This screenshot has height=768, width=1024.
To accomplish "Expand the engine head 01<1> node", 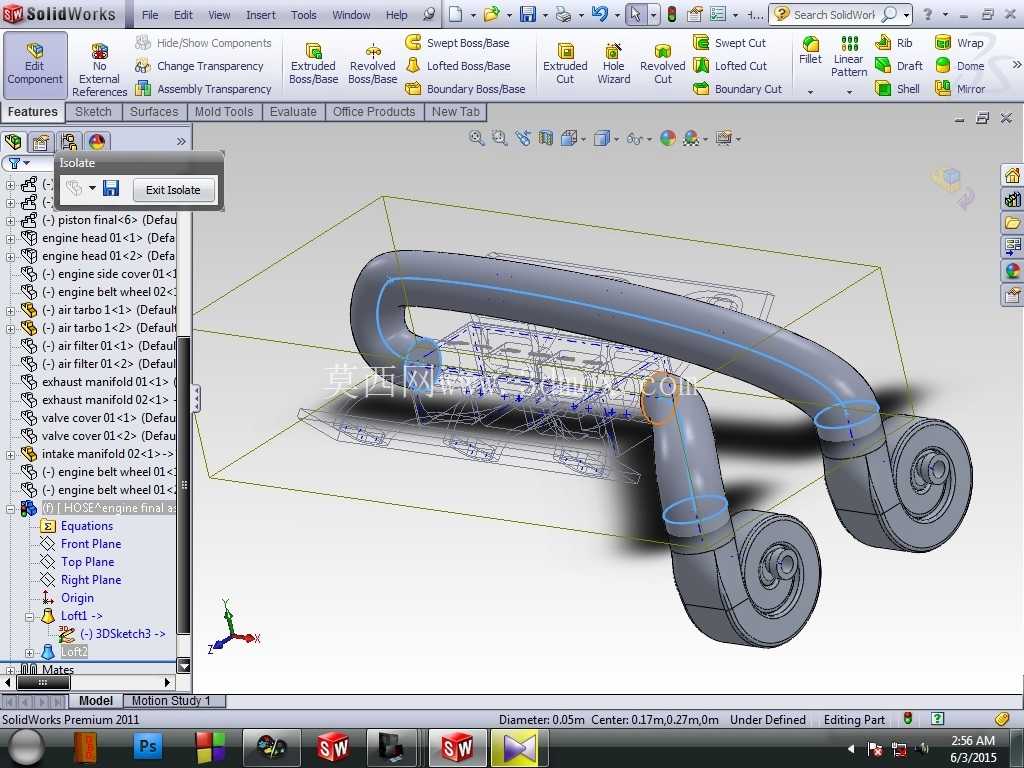I will 10,239.
